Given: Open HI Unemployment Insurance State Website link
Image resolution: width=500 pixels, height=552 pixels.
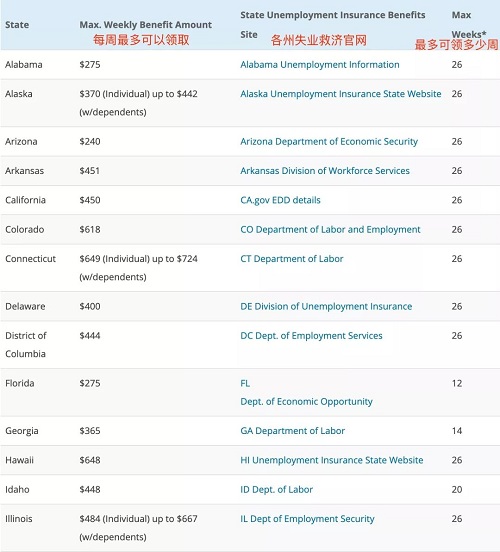Looking at the screenshot, I should click(x=332, y=460).
